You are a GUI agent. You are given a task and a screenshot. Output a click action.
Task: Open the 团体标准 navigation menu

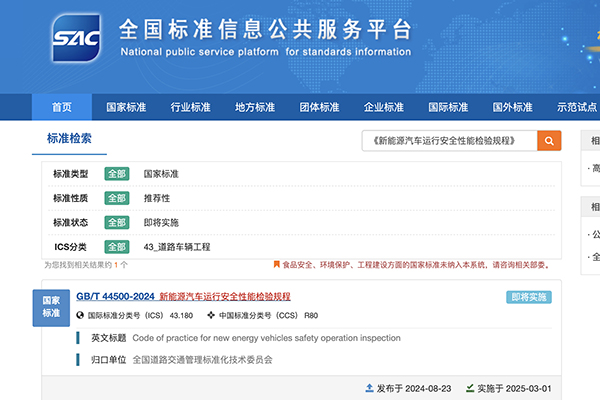click(x=319, y=107)
